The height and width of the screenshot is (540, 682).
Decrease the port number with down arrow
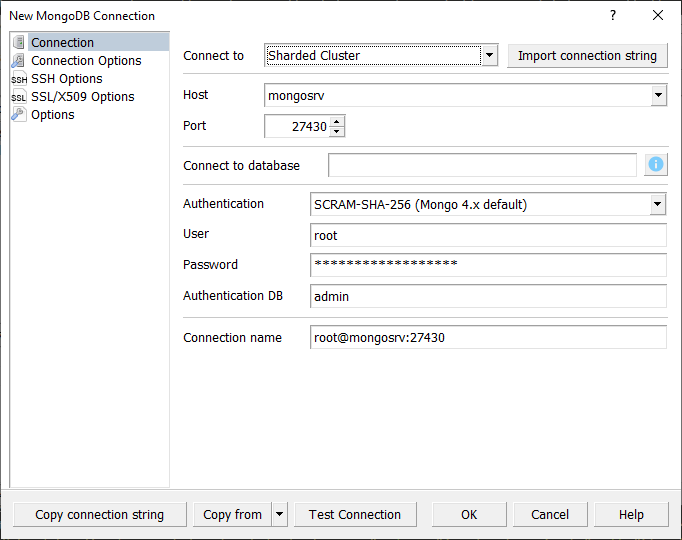pyautogui.click(x=337, y=131)
